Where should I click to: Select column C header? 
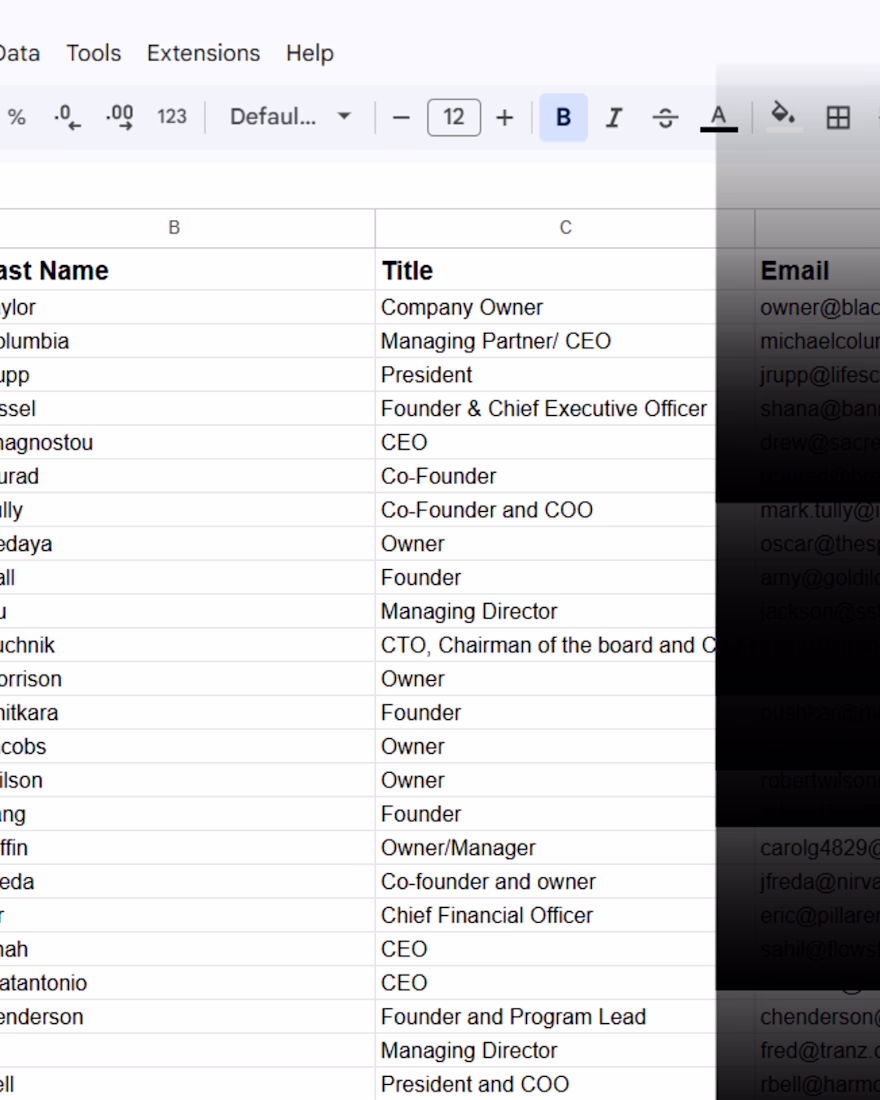pyautogui.click(x=565, y=228)
